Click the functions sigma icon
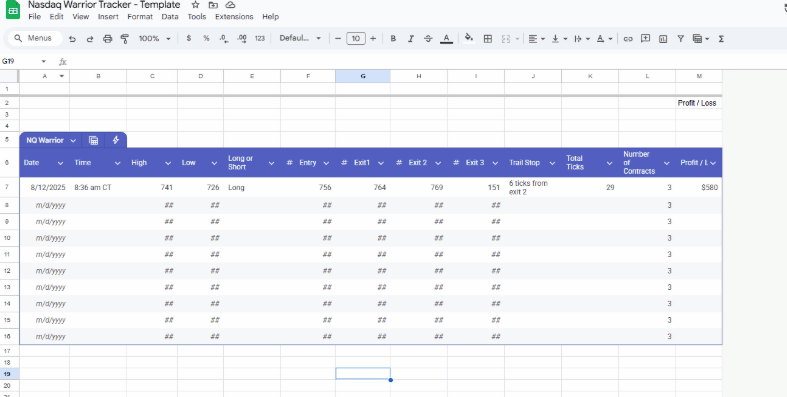The width and height of the screenshot is (787, 397). (x=721, y=39)
